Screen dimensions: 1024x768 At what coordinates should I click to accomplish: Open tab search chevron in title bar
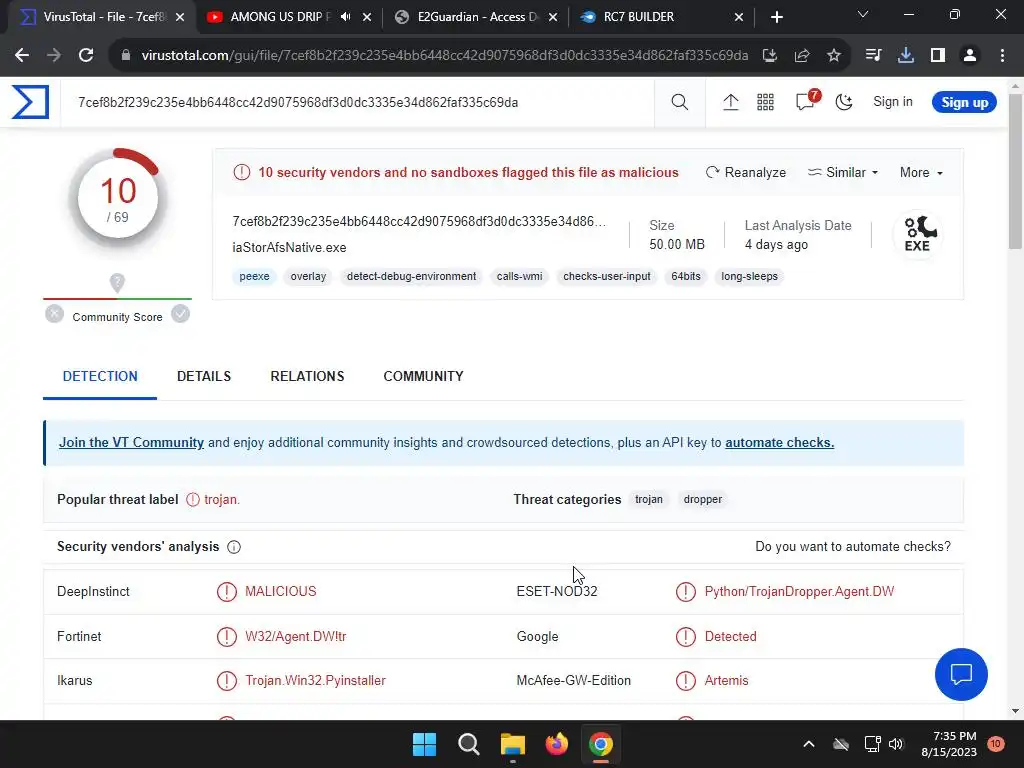(863, 14)
